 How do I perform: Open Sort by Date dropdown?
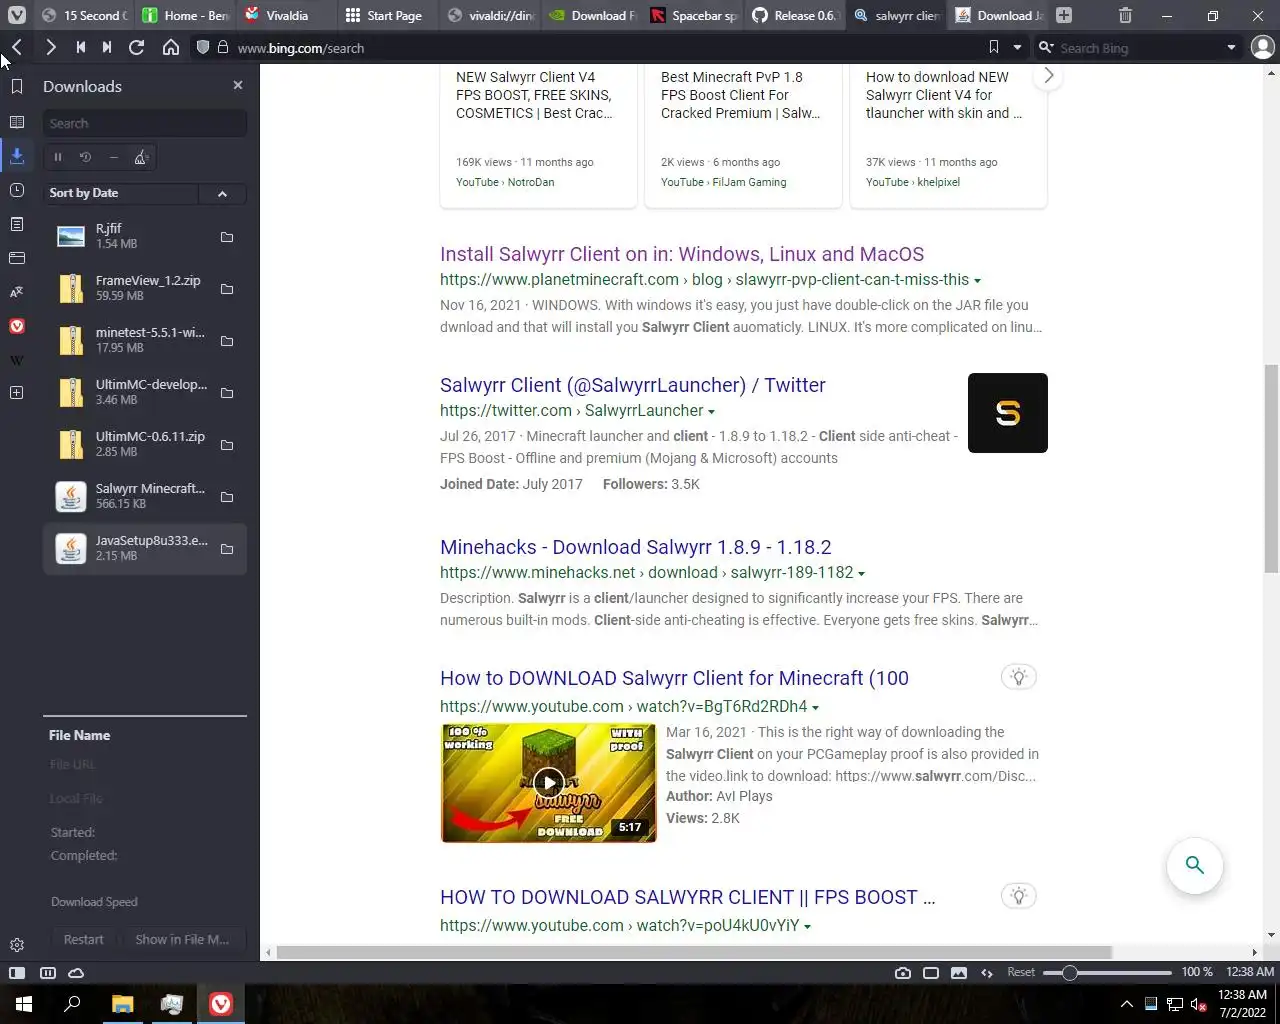(x=122, y=193)
